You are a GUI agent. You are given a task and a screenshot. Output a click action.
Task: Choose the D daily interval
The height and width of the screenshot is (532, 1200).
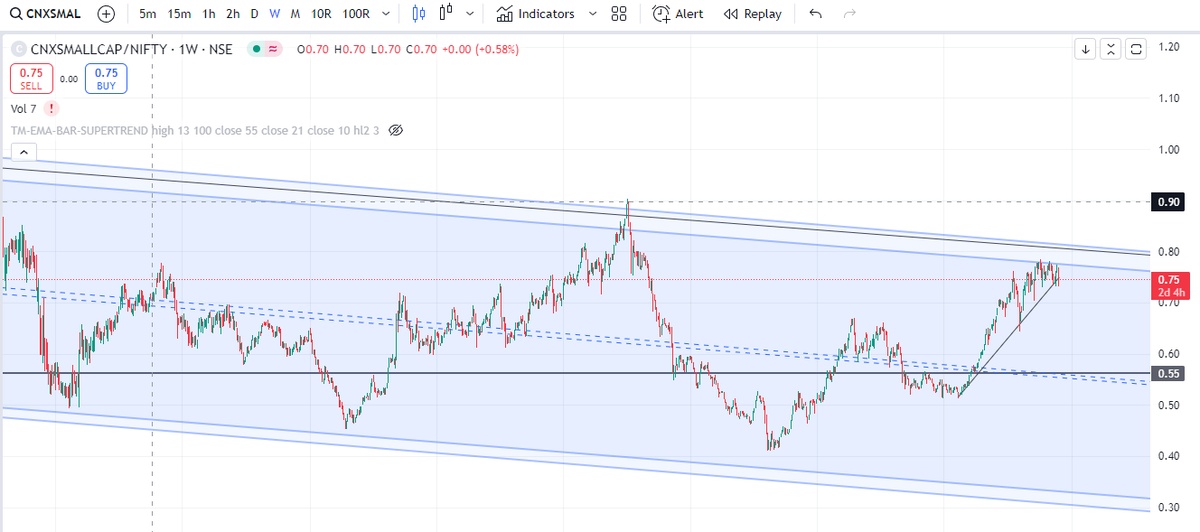click(255, 14)
